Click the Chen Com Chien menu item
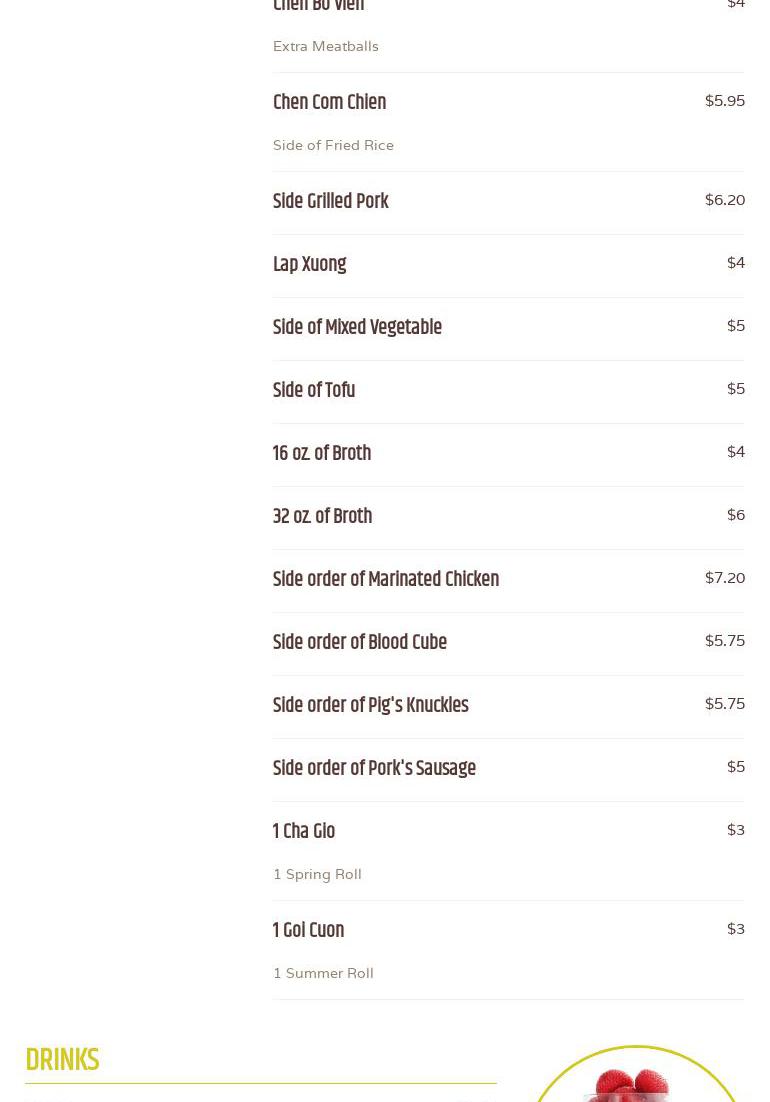 329,103
